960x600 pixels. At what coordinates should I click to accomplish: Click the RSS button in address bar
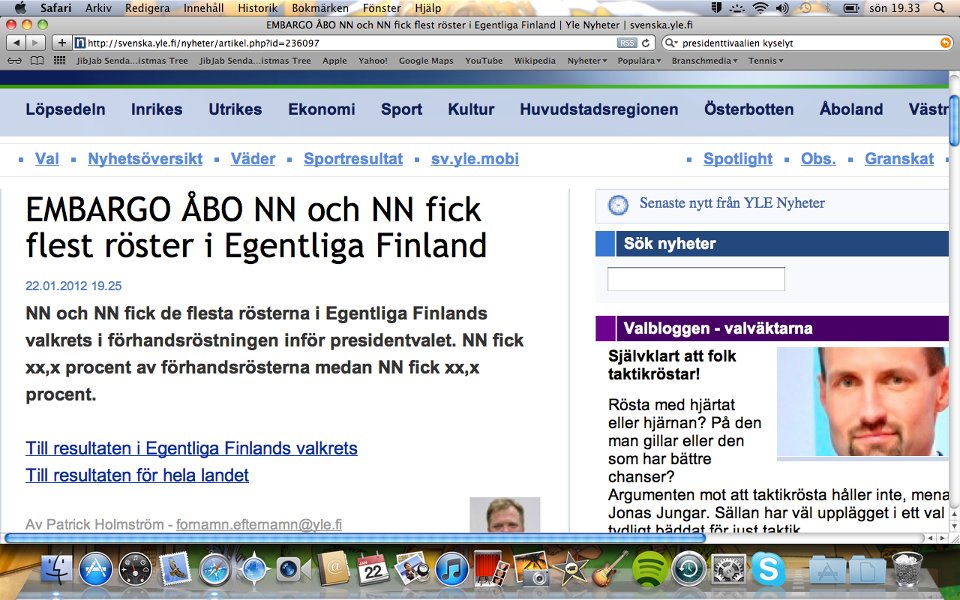pos(627,43)
